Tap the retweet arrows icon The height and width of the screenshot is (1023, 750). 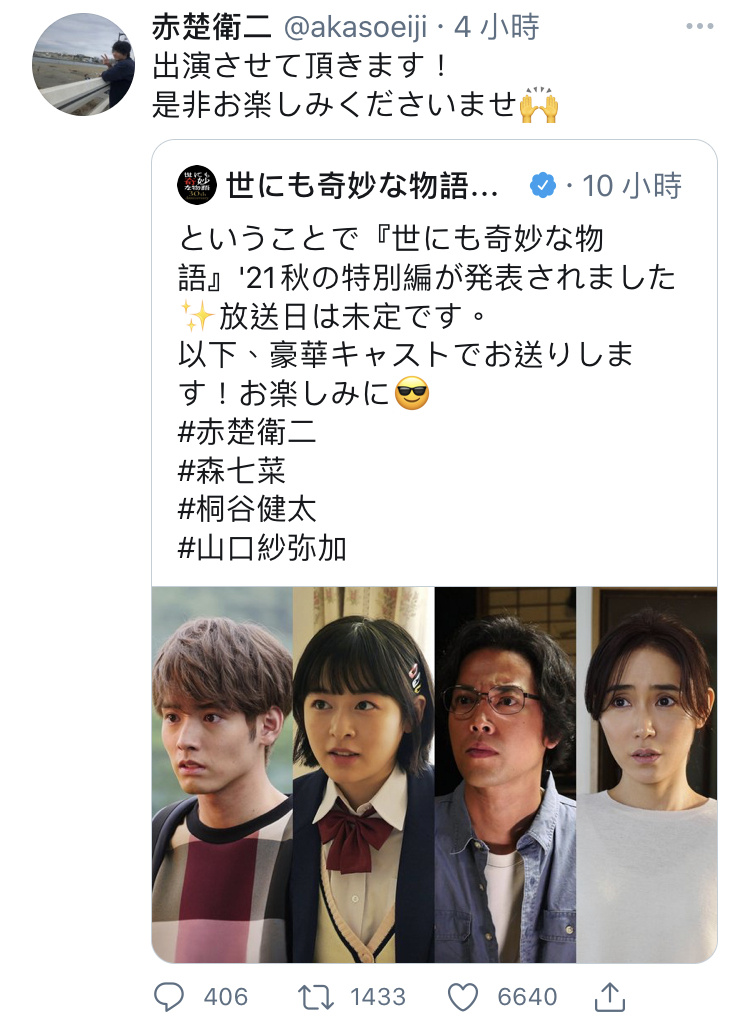click(316, 997)
